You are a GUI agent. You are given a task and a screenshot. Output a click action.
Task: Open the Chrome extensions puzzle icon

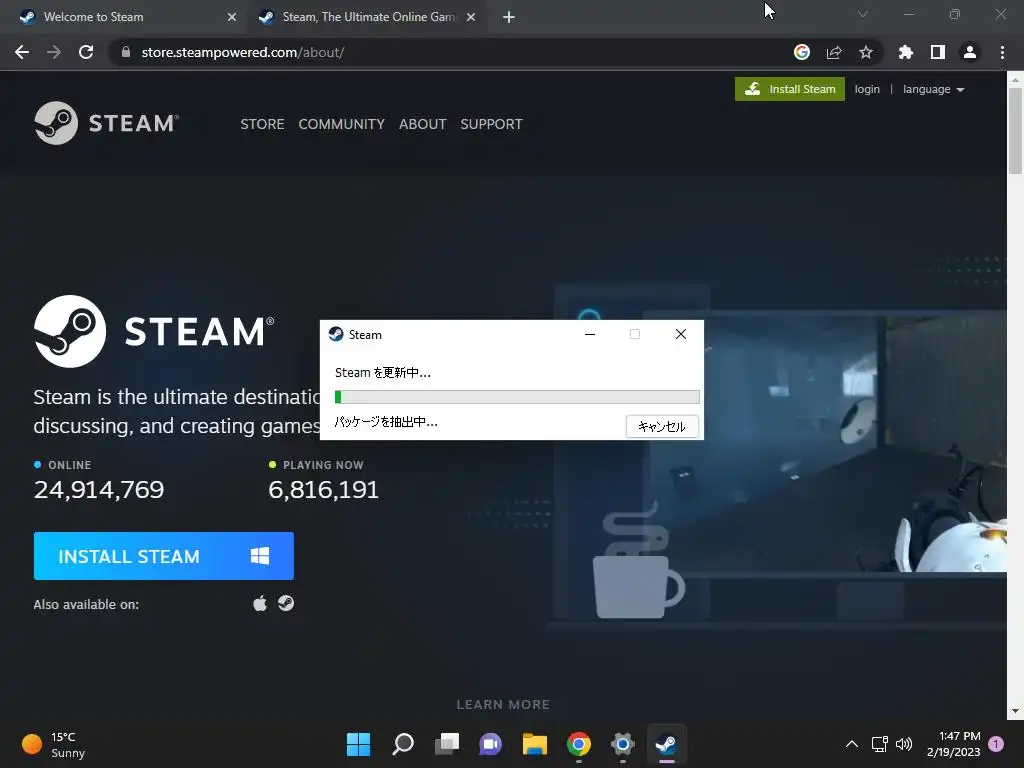906,52
